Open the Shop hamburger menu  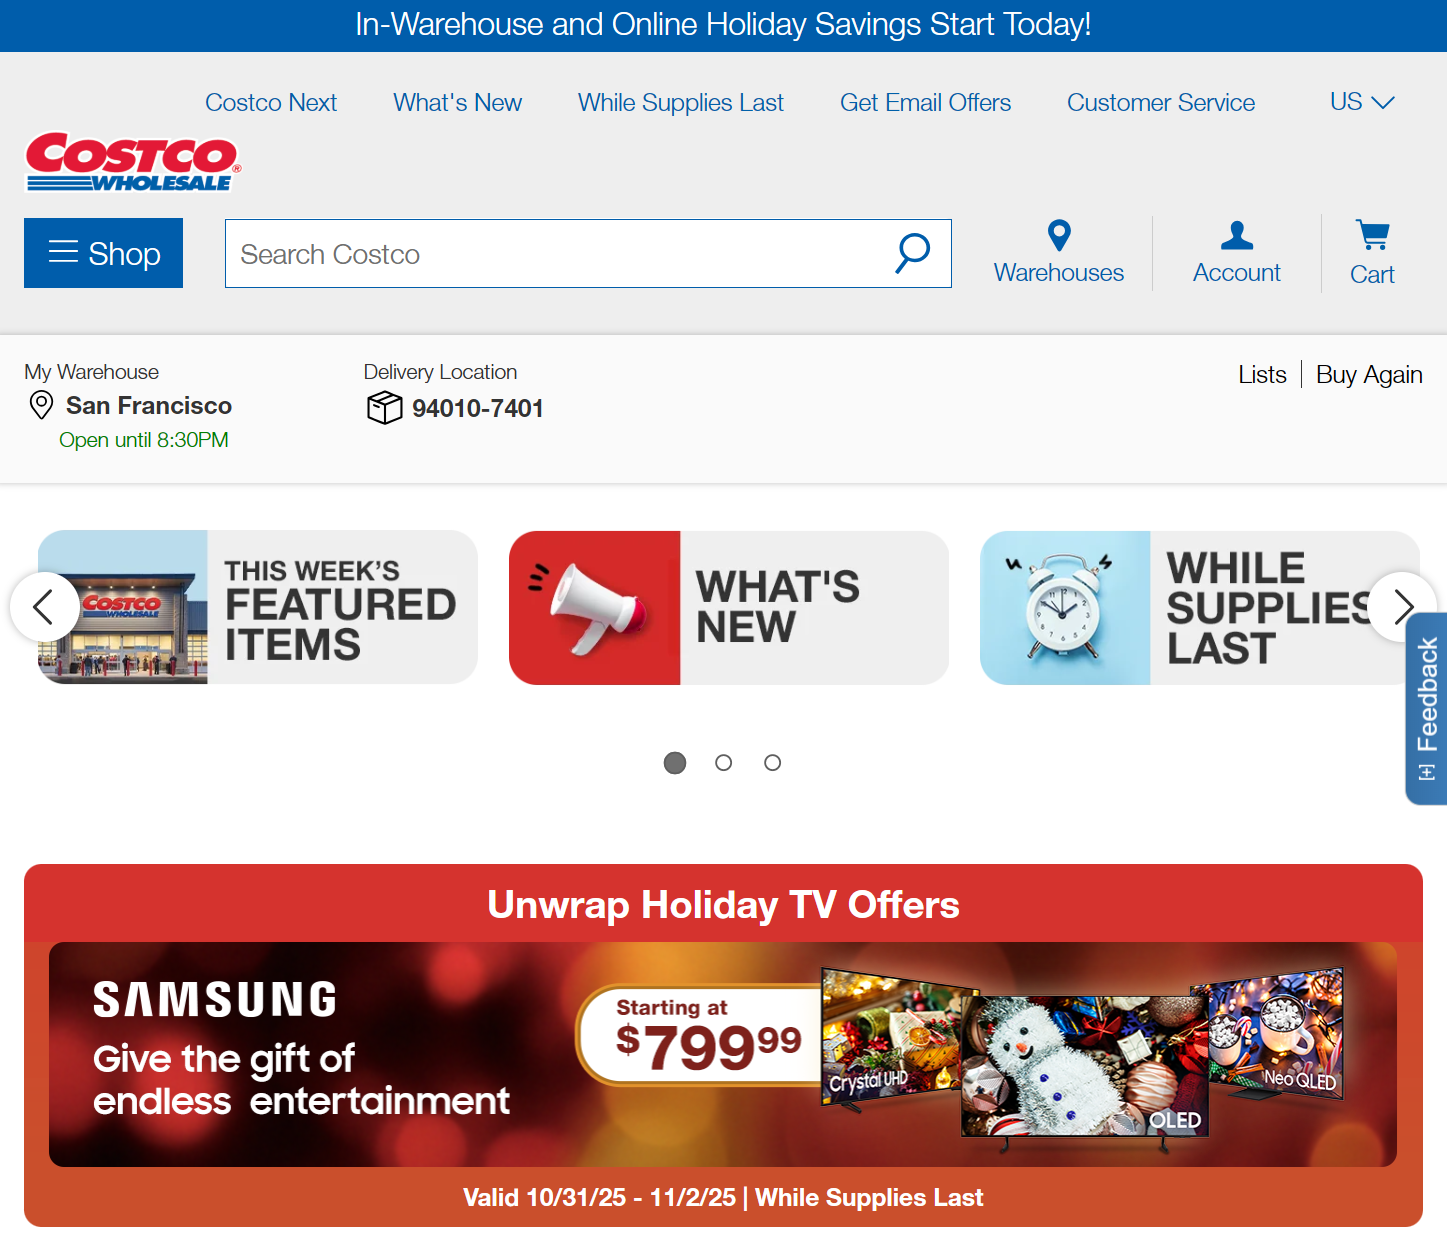(x=104, y=253)
